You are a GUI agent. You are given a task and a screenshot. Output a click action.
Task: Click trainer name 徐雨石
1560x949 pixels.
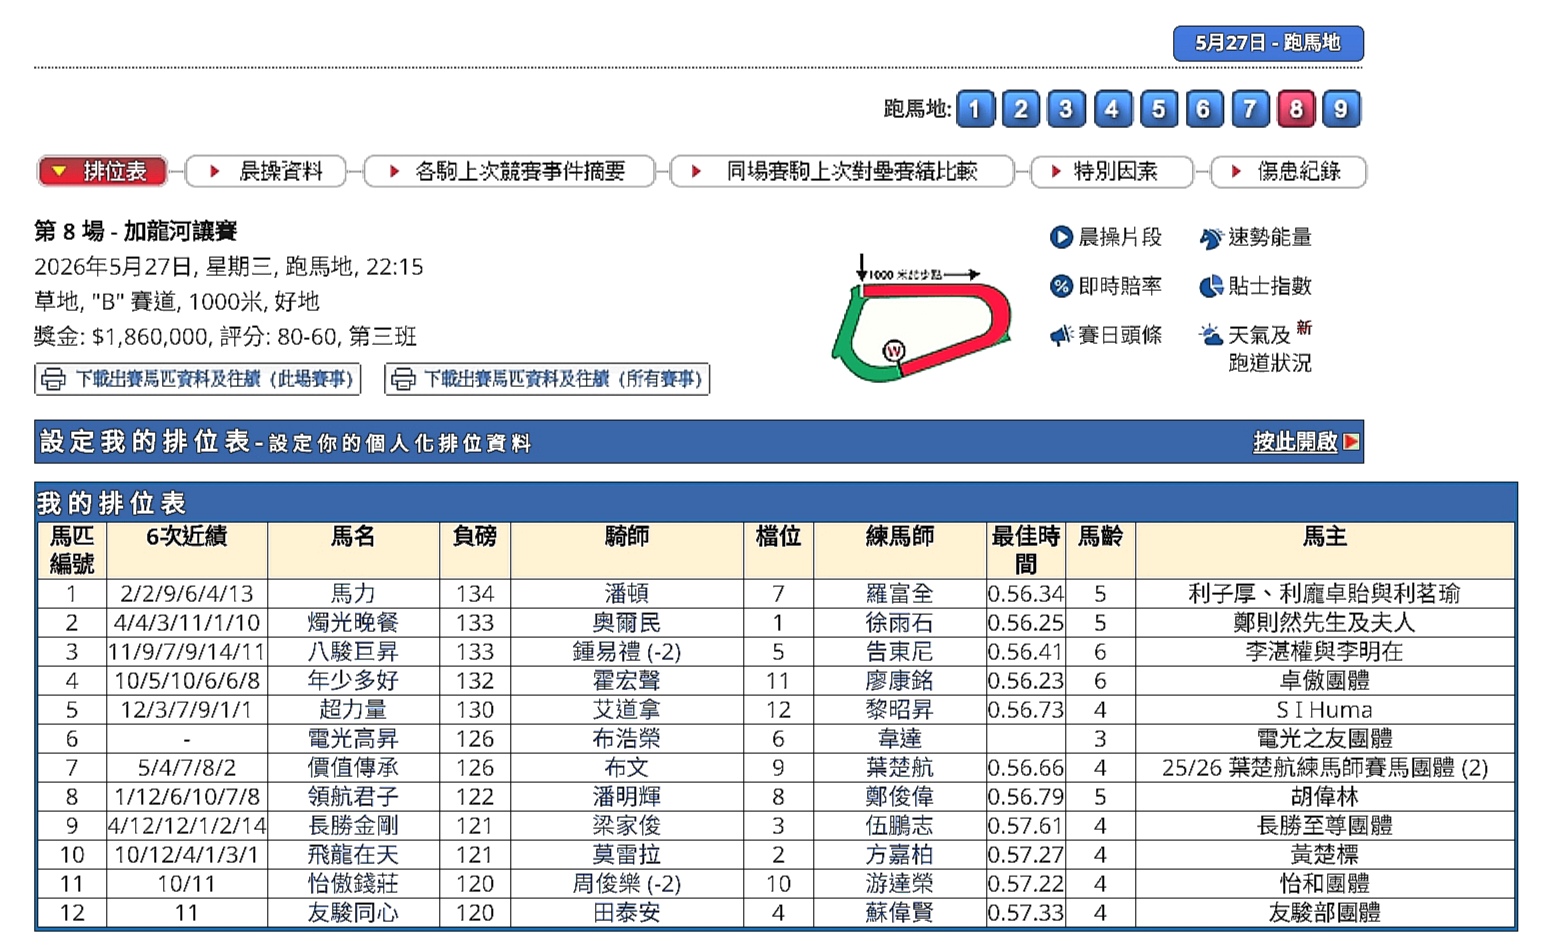(x=899, y=623)
